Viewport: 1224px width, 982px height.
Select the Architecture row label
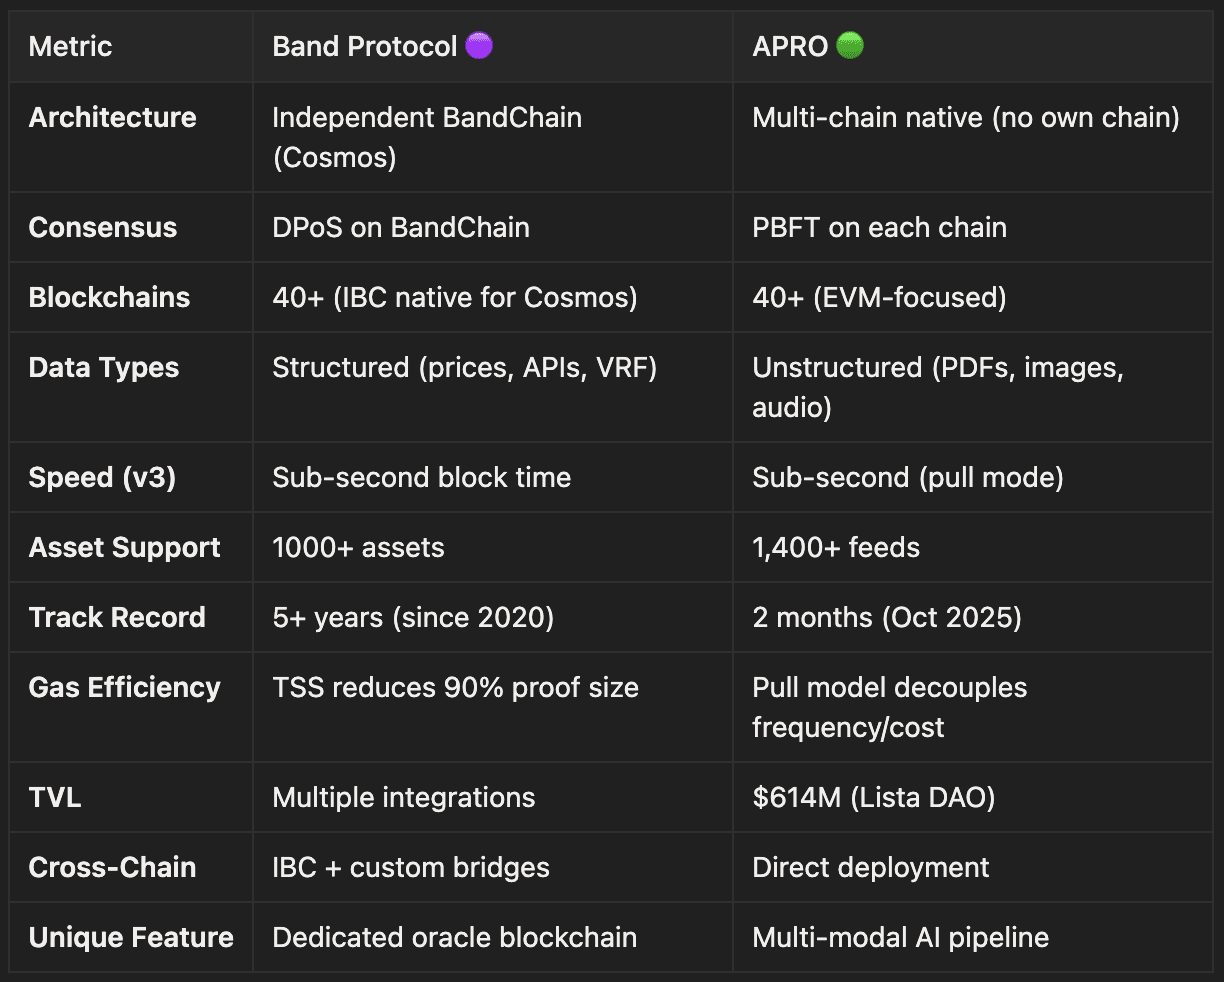tap(112, 118)
